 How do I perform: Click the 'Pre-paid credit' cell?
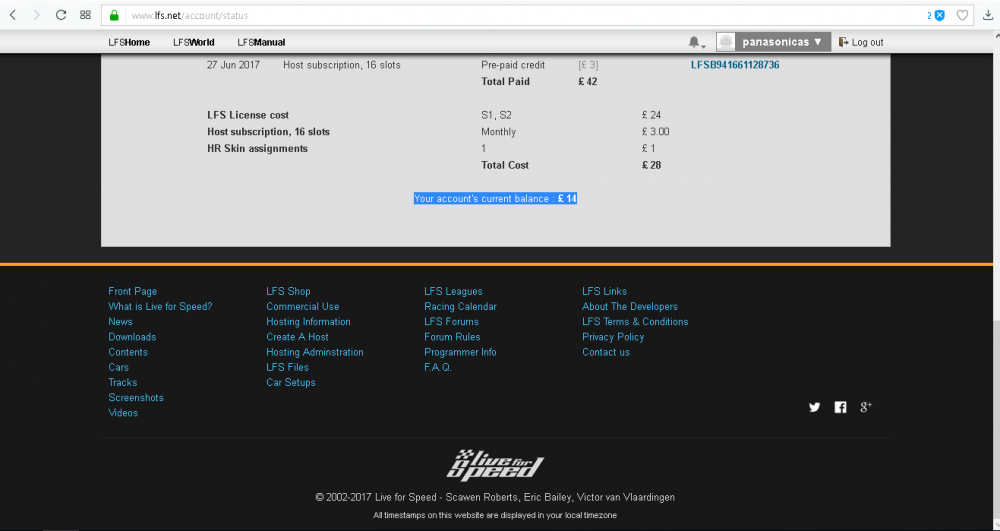(513, 65)
